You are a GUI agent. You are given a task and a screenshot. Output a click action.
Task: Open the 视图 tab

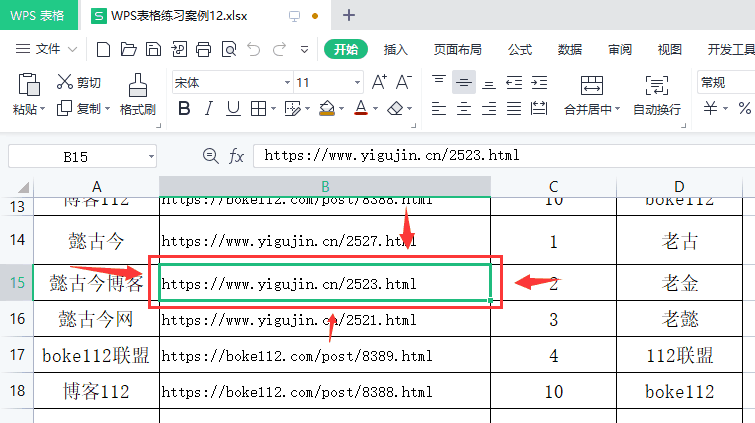coord(670,49)
